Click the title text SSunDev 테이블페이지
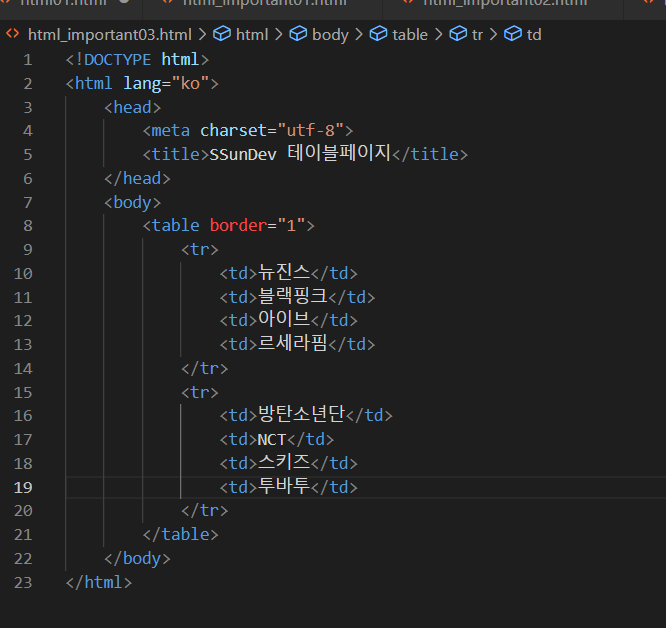The height and width of the screenshot is (628, 666). tap(300, 153)
